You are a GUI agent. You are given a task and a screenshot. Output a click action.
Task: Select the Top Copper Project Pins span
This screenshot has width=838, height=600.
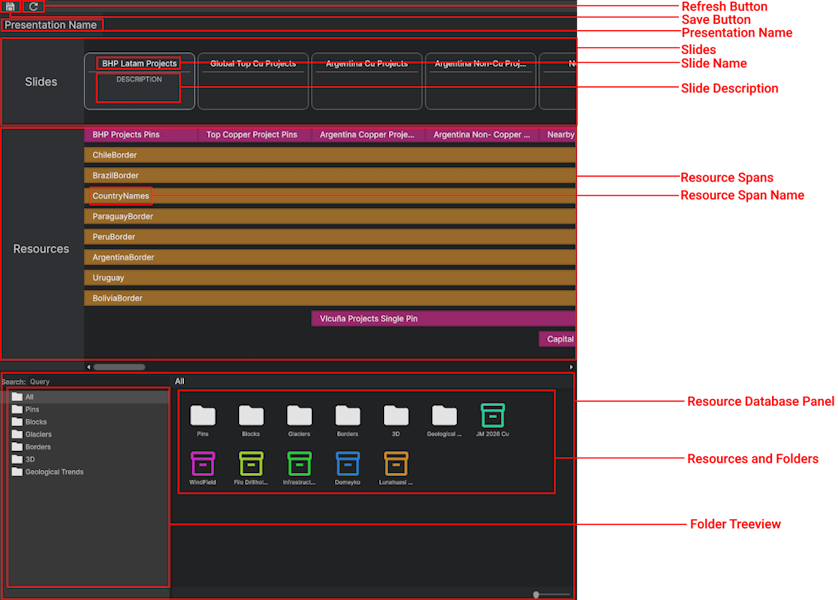[254, 135]
